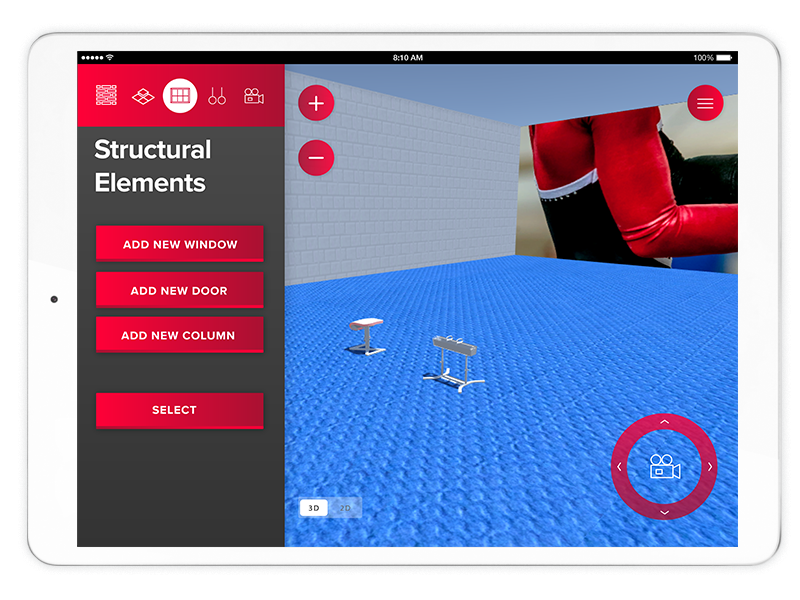Tap the battery indicator in the status bar
This screenshot has height=600, width=800.
point(724,58)
